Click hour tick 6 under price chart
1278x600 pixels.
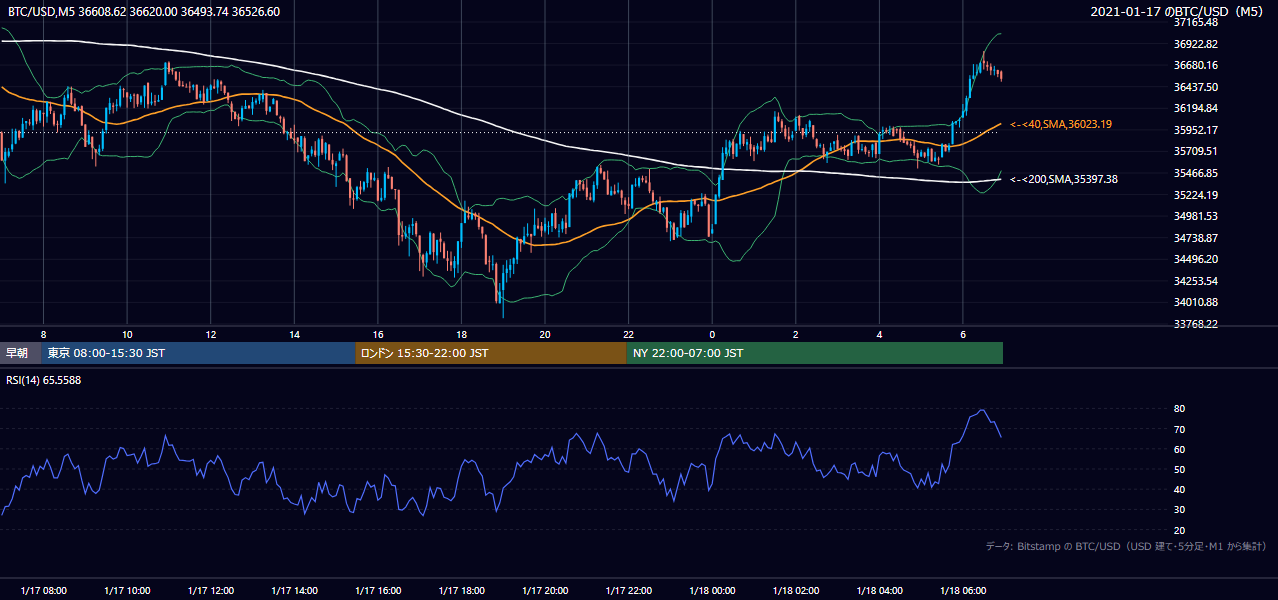click(963, 334)
